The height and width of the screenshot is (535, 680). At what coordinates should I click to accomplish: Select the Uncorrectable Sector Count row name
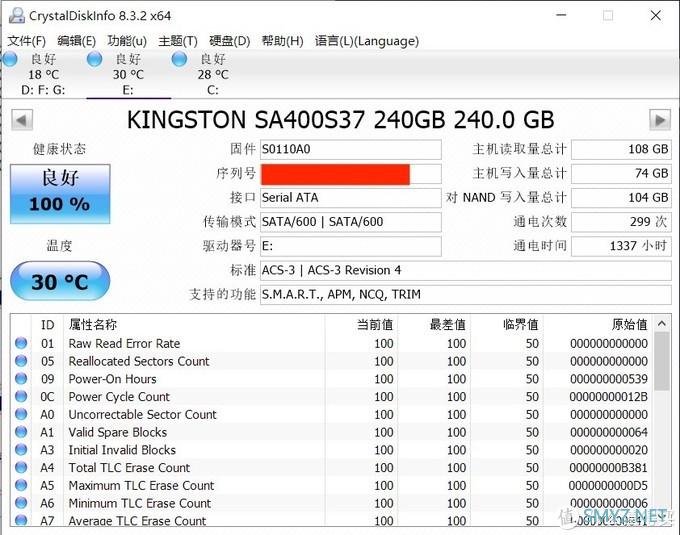[x=142, y=415]
